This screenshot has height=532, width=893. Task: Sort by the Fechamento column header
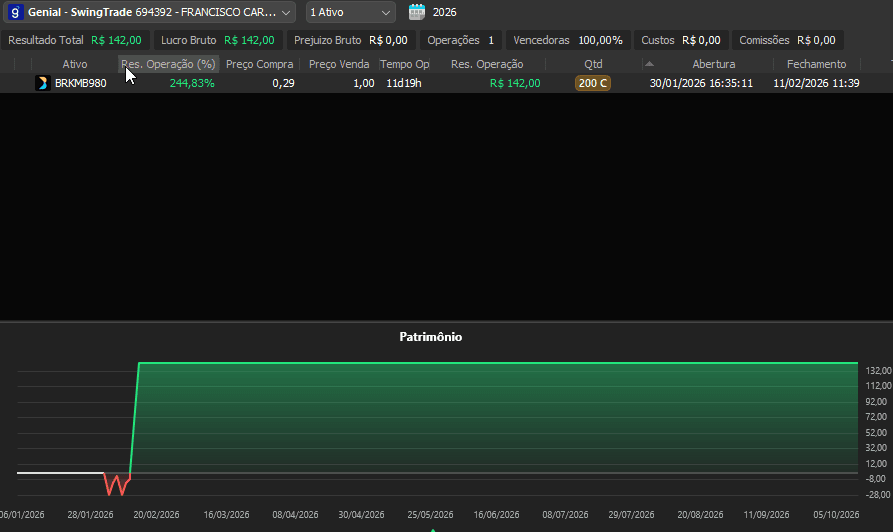pos(816,64)
